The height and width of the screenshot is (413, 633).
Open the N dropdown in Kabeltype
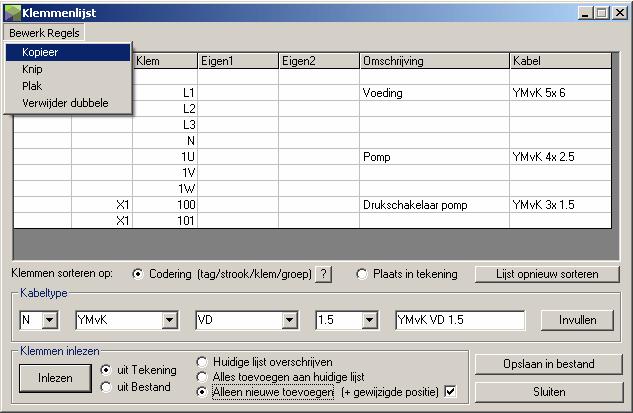pos(50,320)
